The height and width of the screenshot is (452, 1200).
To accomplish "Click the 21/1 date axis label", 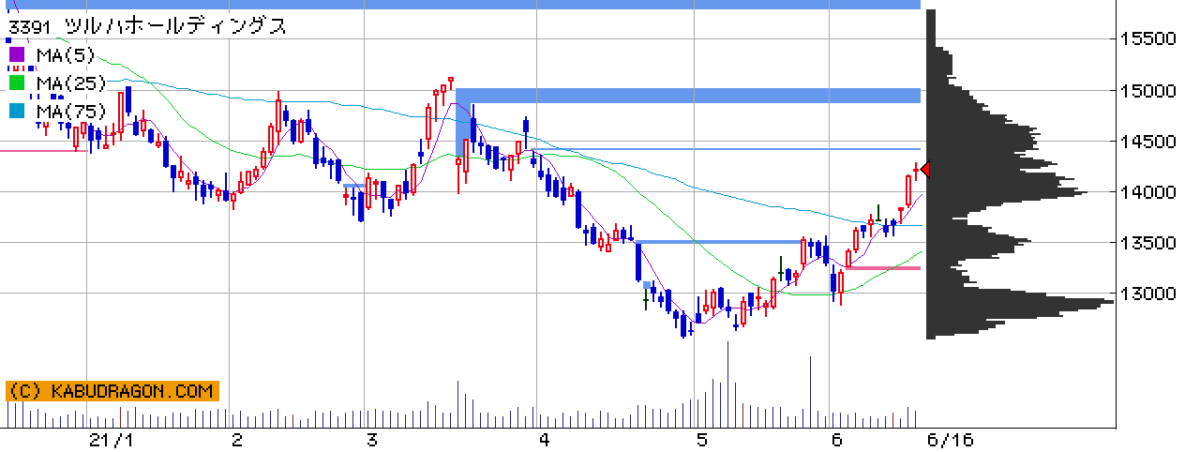I will pos(109,440).
